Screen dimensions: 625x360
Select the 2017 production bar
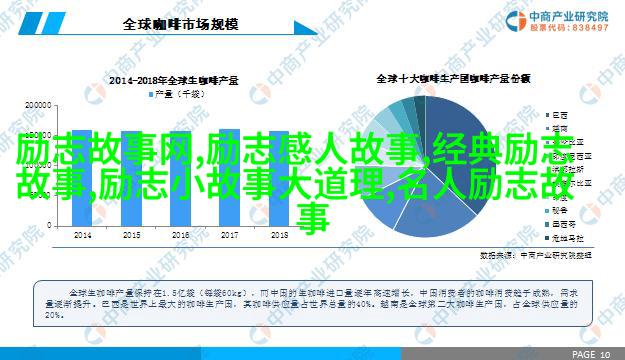click(230, 177)
